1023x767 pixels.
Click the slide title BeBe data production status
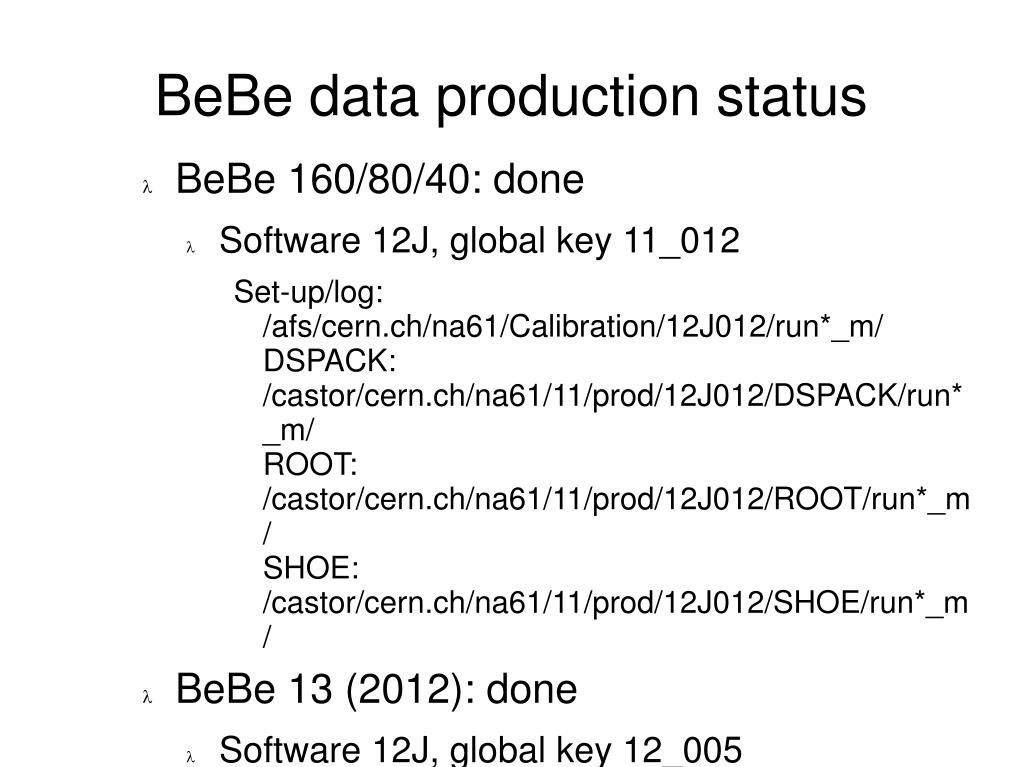pyautogui.click(x=511, y=97)
